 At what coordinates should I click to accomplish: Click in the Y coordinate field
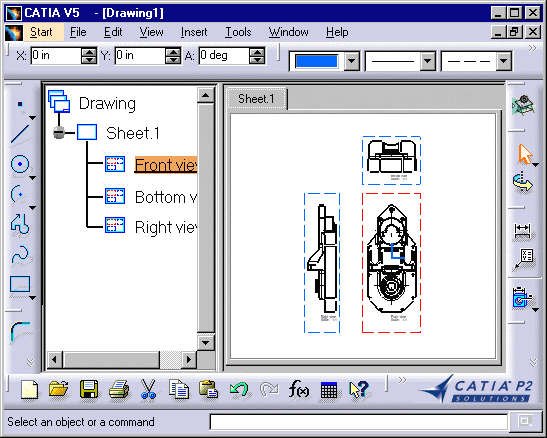pyautogui.click(x=140, y=55)
